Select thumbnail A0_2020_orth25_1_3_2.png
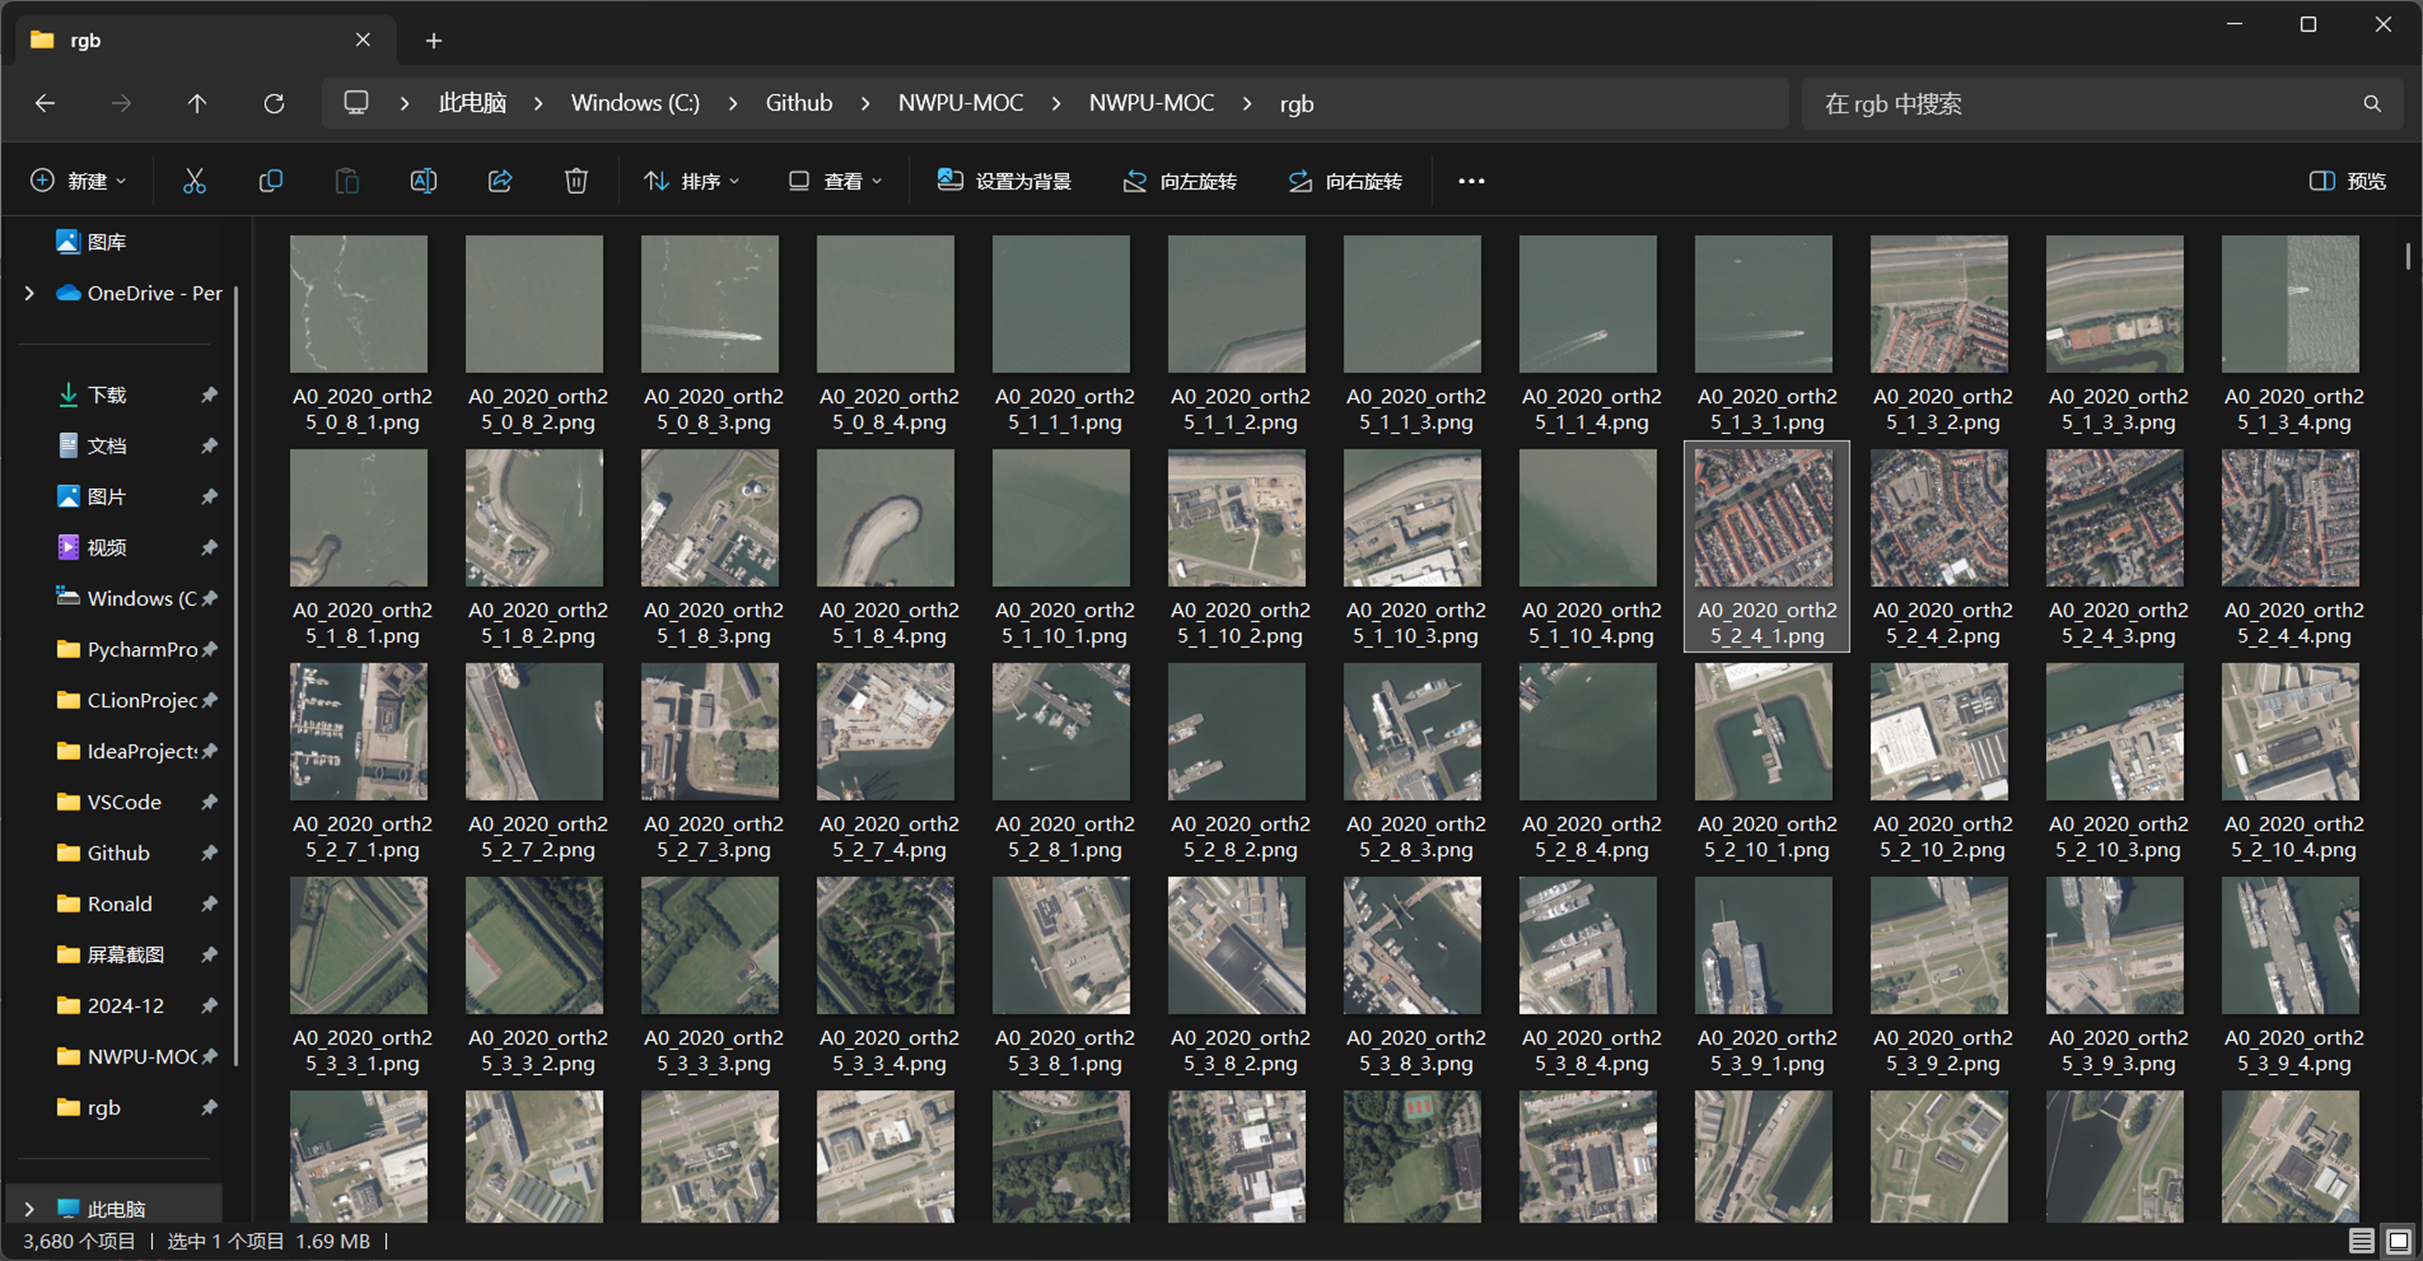Viewport: 2423px width, 1261px height. coord(1940,304)
